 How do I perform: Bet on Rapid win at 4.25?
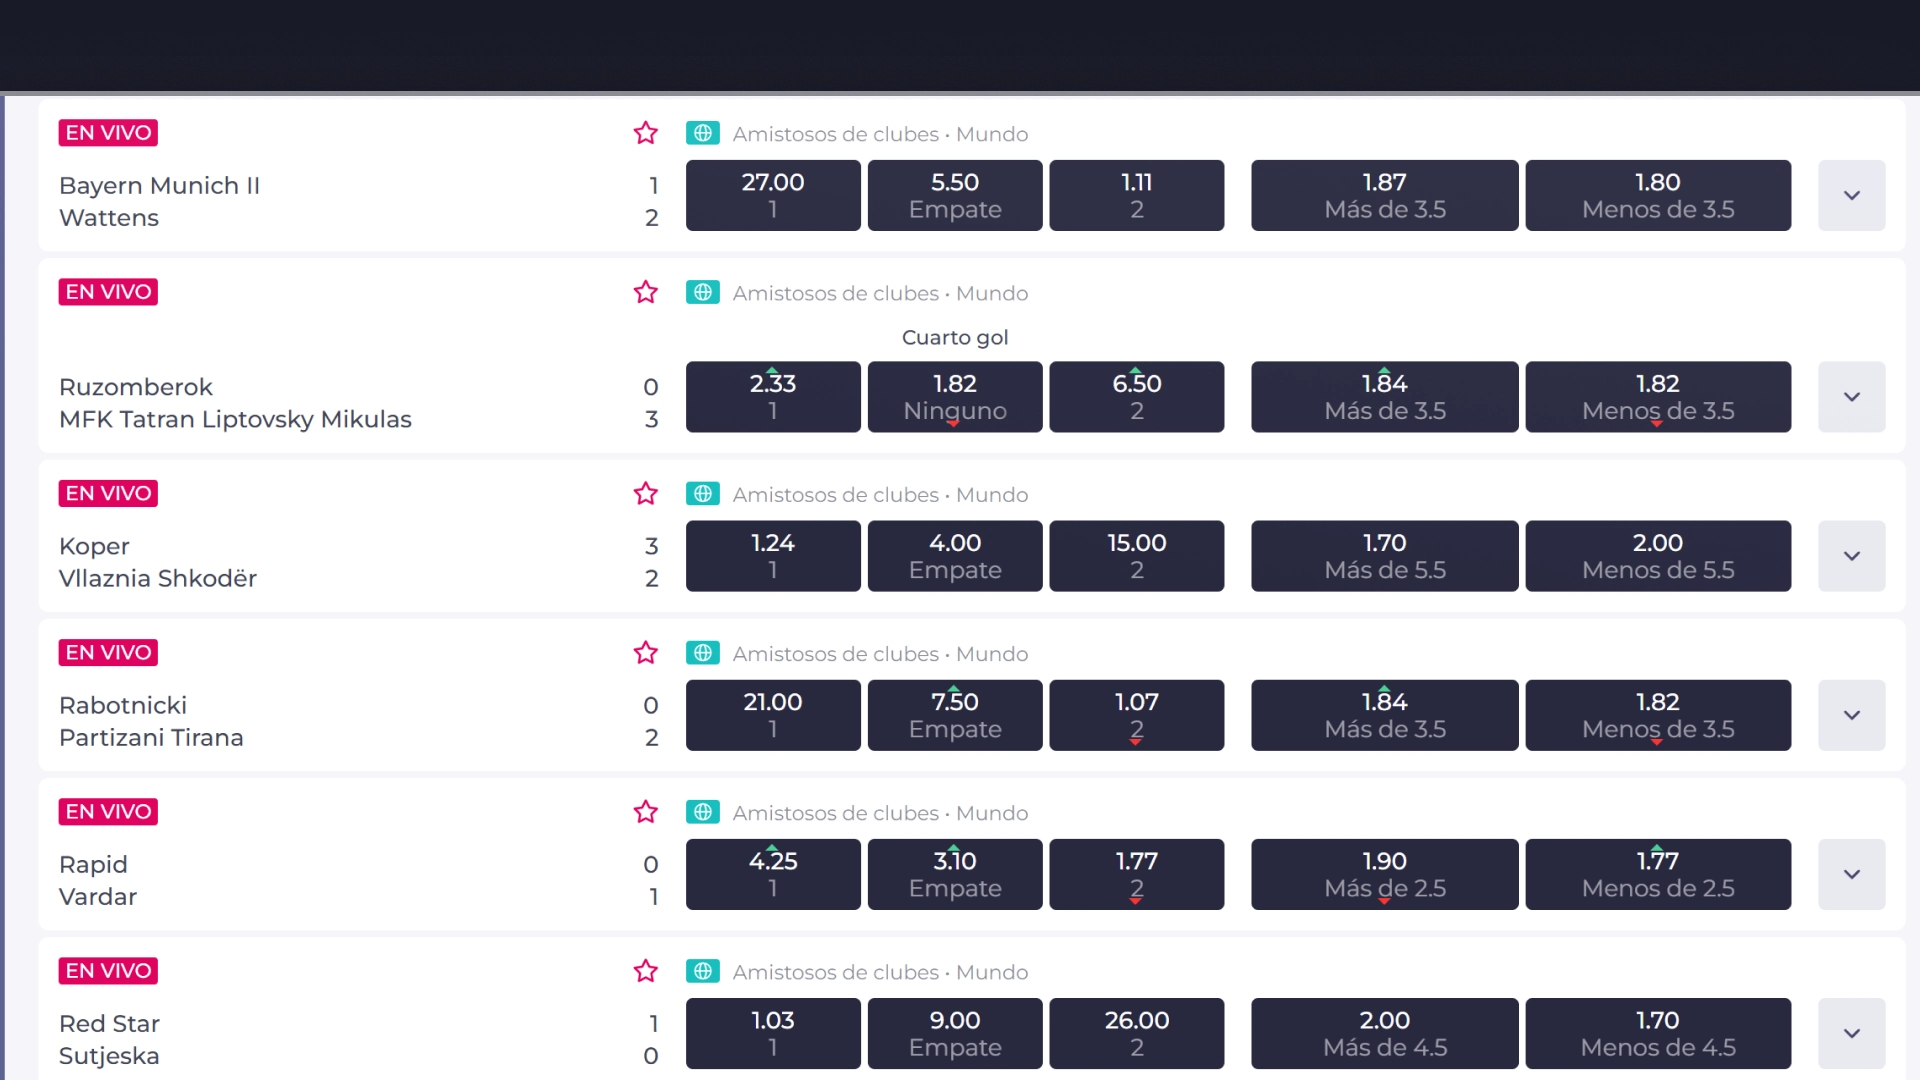[773, 874]
